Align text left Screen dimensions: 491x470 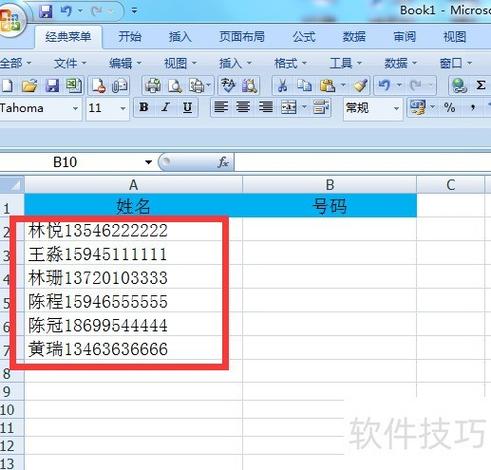tap(221, 107)
